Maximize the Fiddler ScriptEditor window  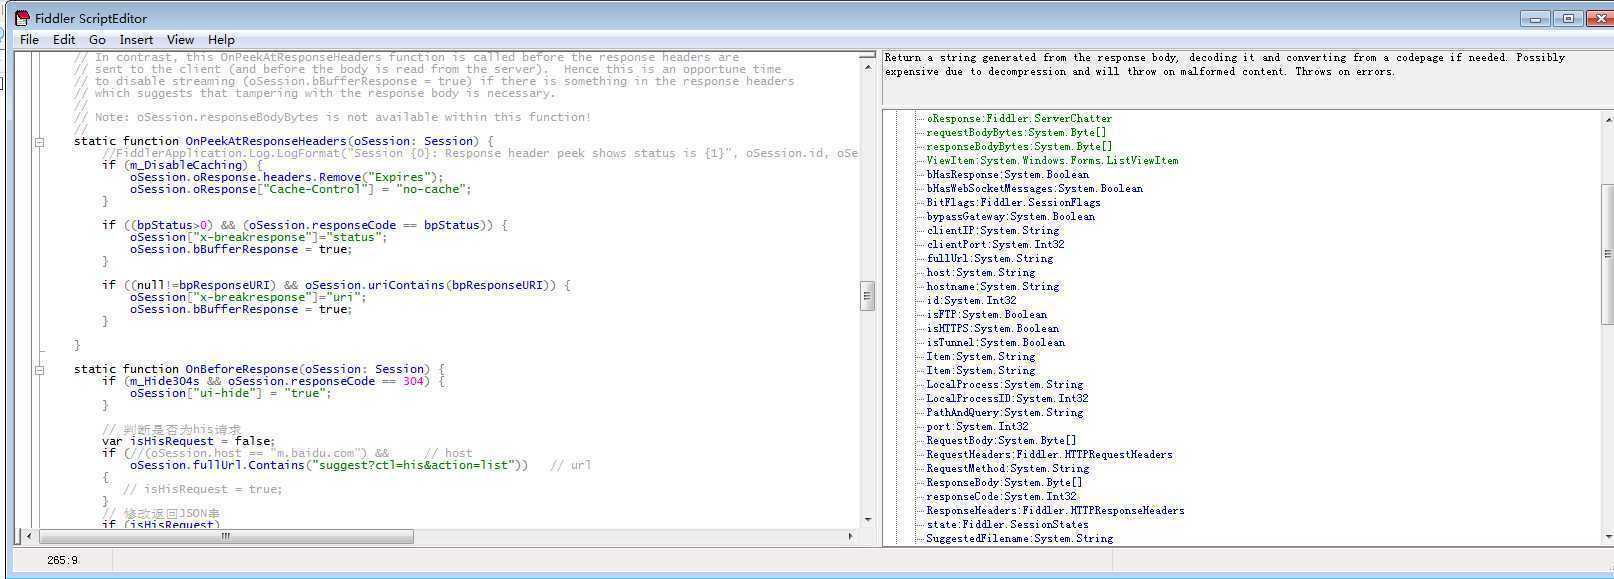pyautogui.click(x=1568, y=18)
